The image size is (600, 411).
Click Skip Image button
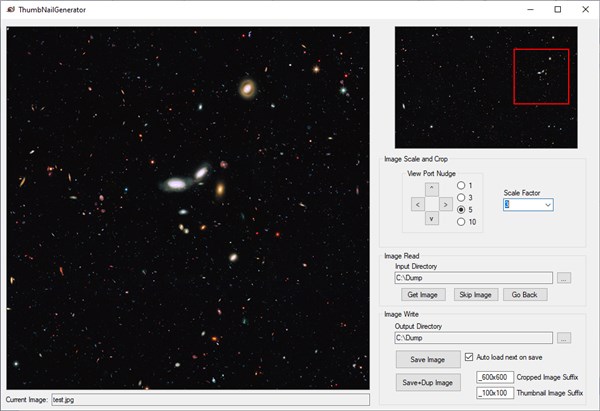pos(476,295)
